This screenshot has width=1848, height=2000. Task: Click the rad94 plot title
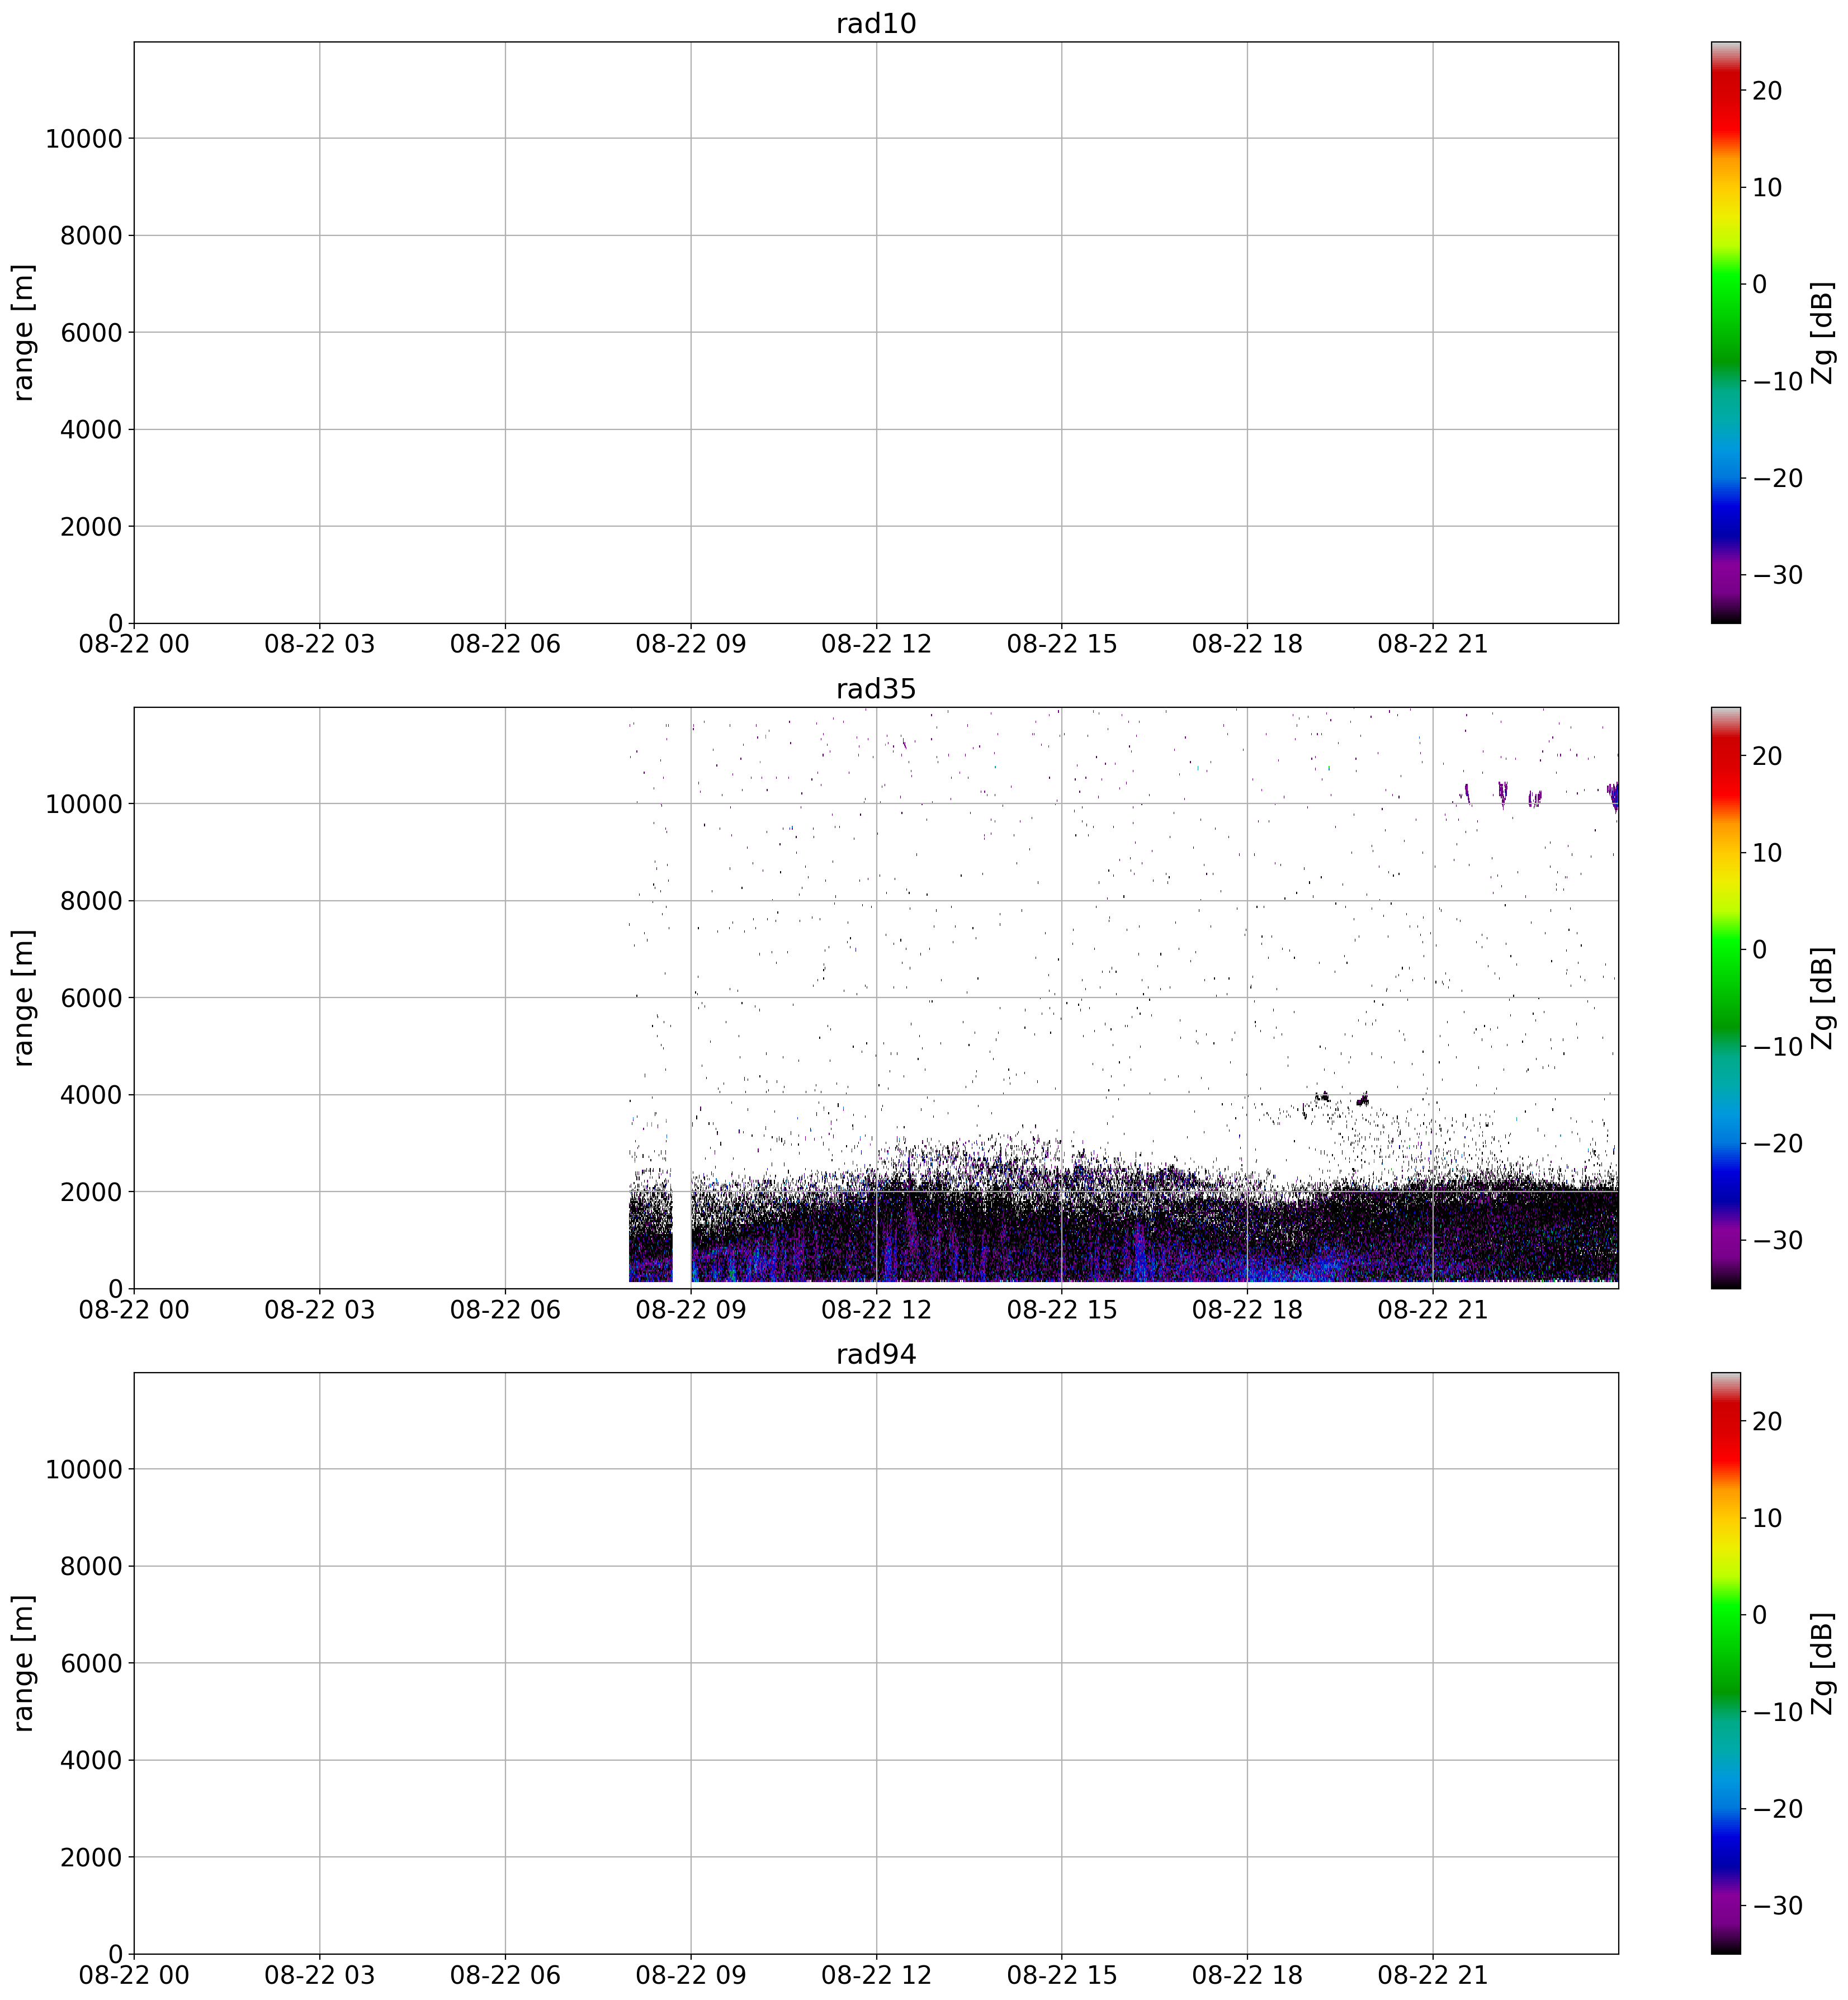[x=876, y=1354]
